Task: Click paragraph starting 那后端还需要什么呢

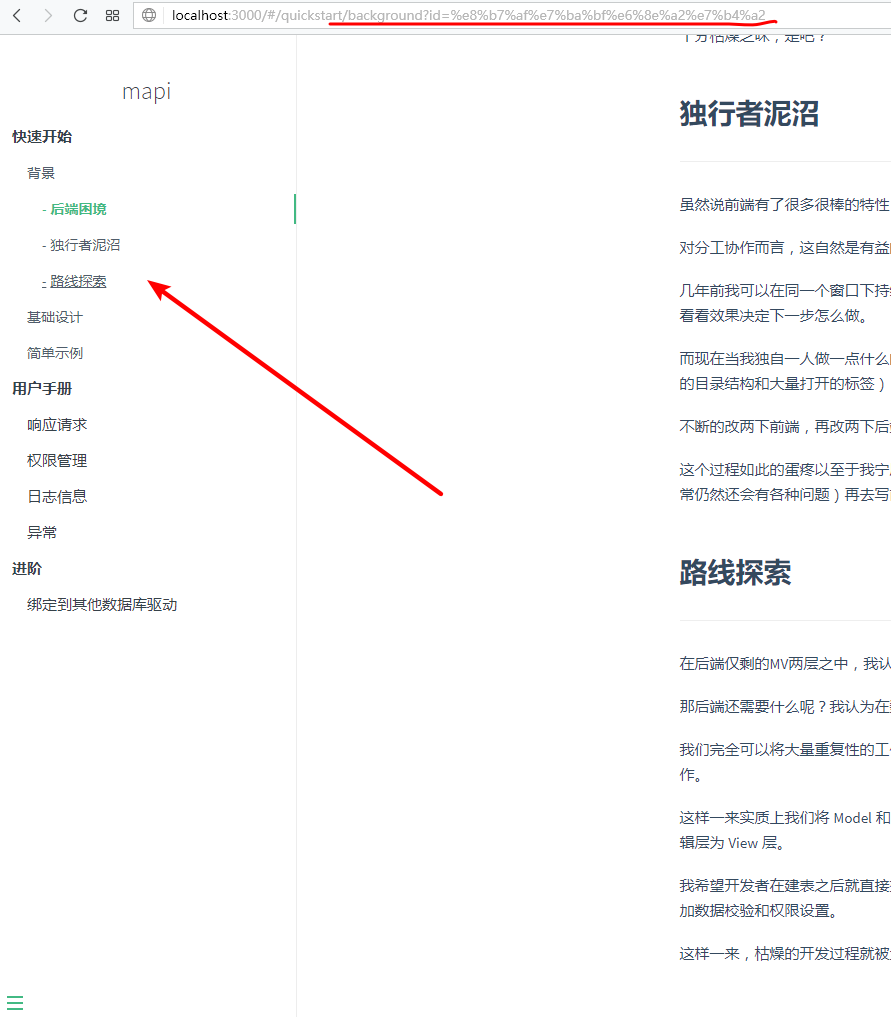Action: (x=785, y=706)
